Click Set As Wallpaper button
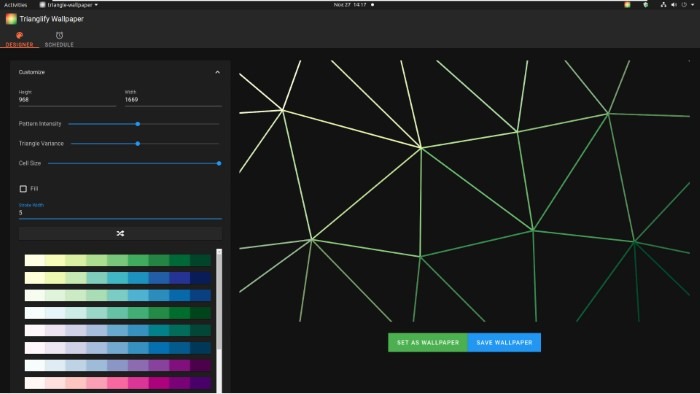 tap(428, 342)
